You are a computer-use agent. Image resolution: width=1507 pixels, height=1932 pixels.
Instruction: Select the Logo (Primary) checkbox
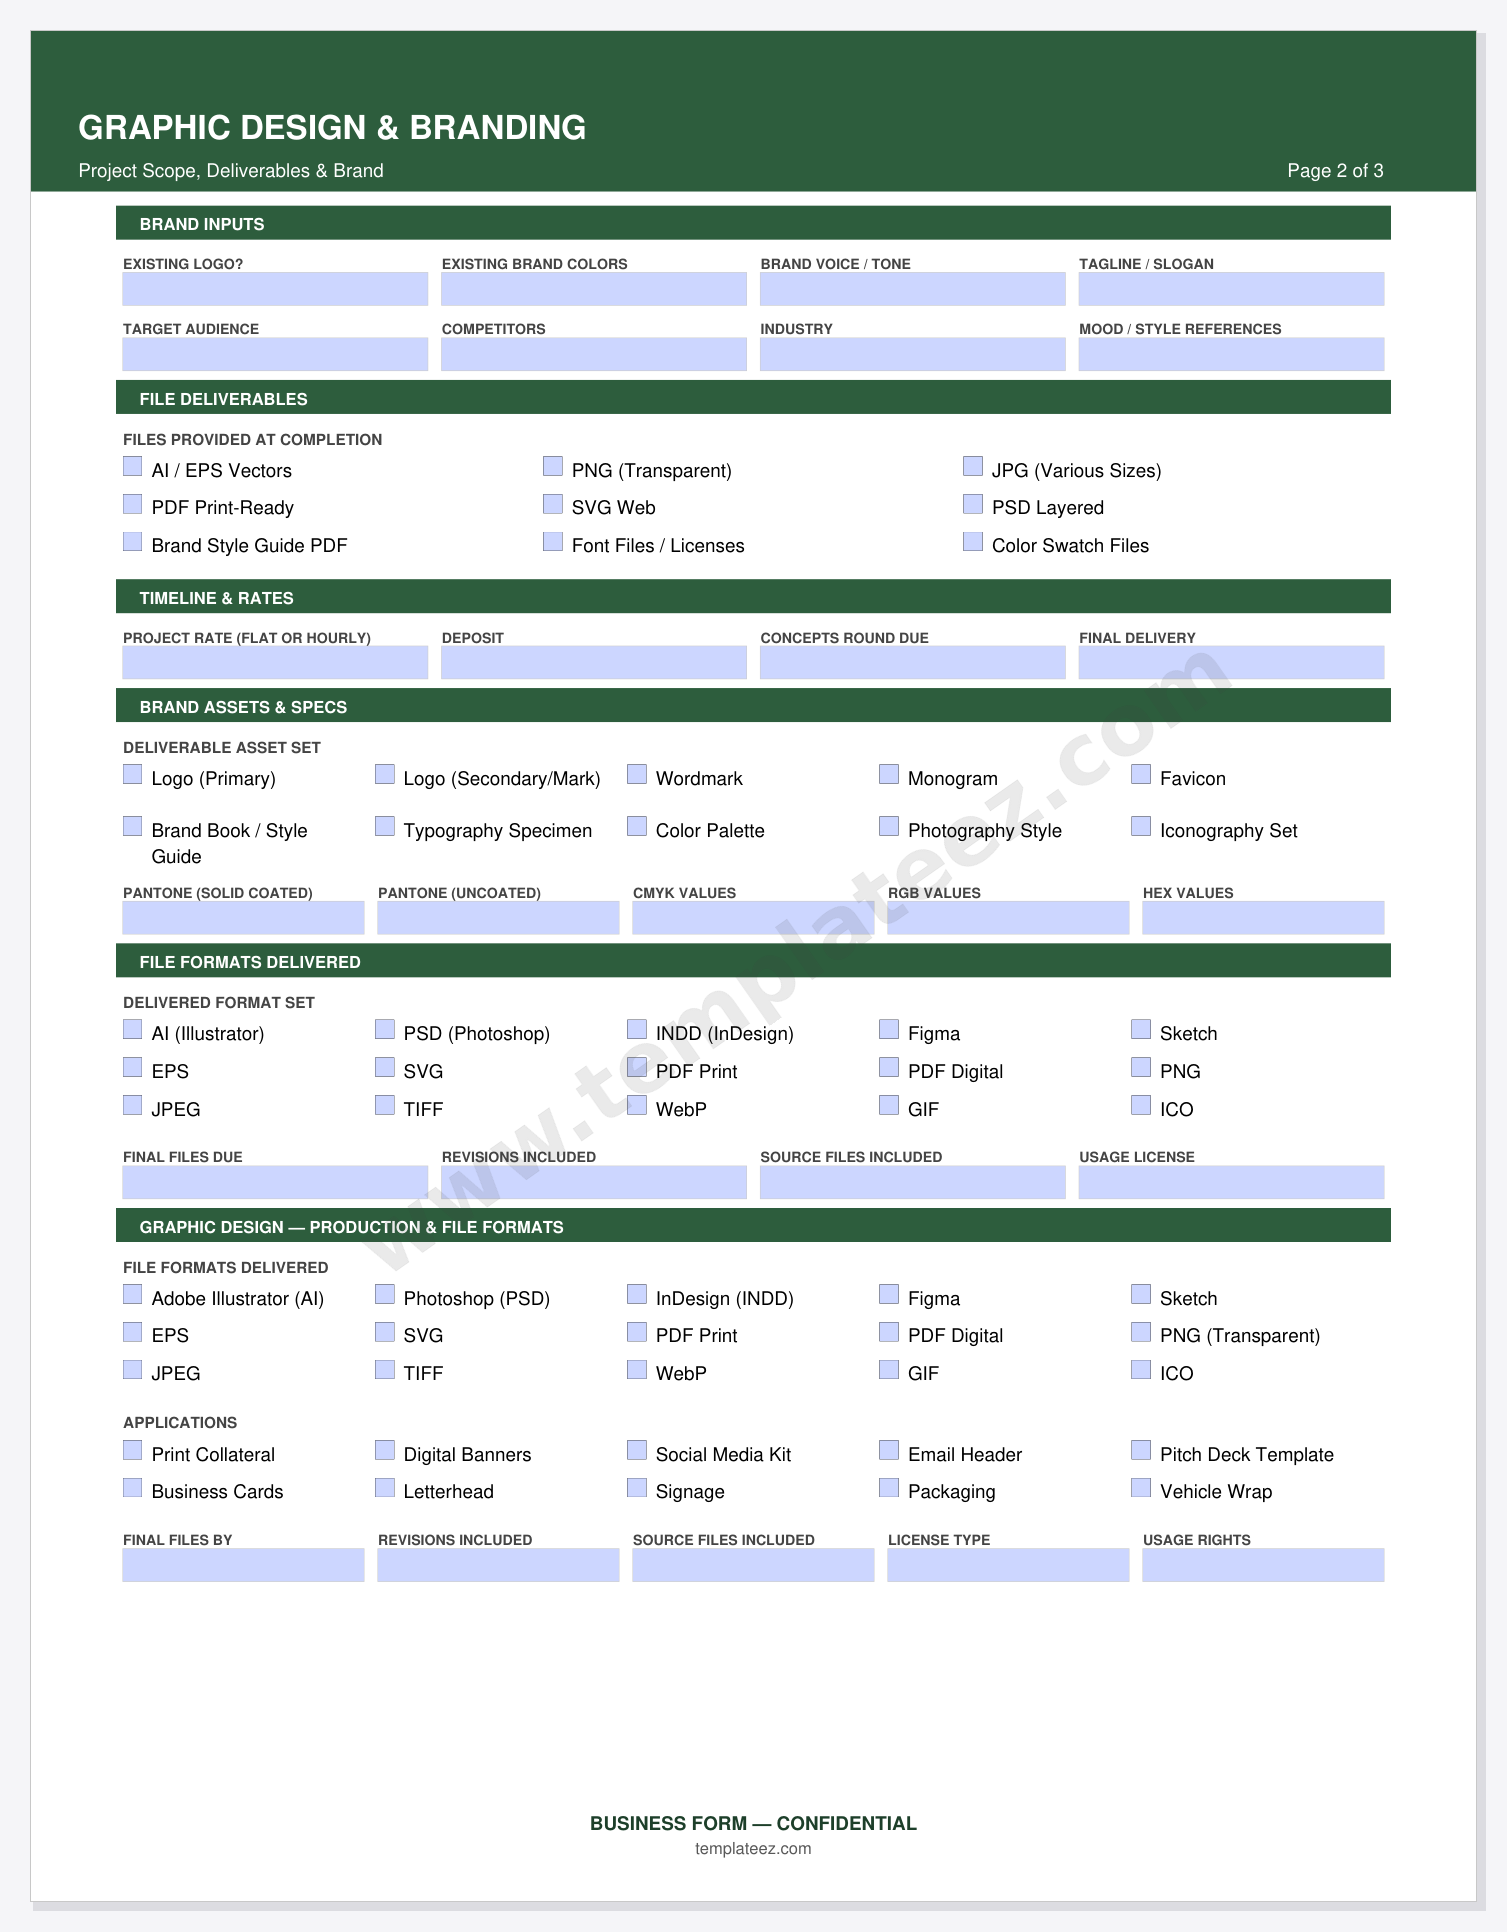132,774
